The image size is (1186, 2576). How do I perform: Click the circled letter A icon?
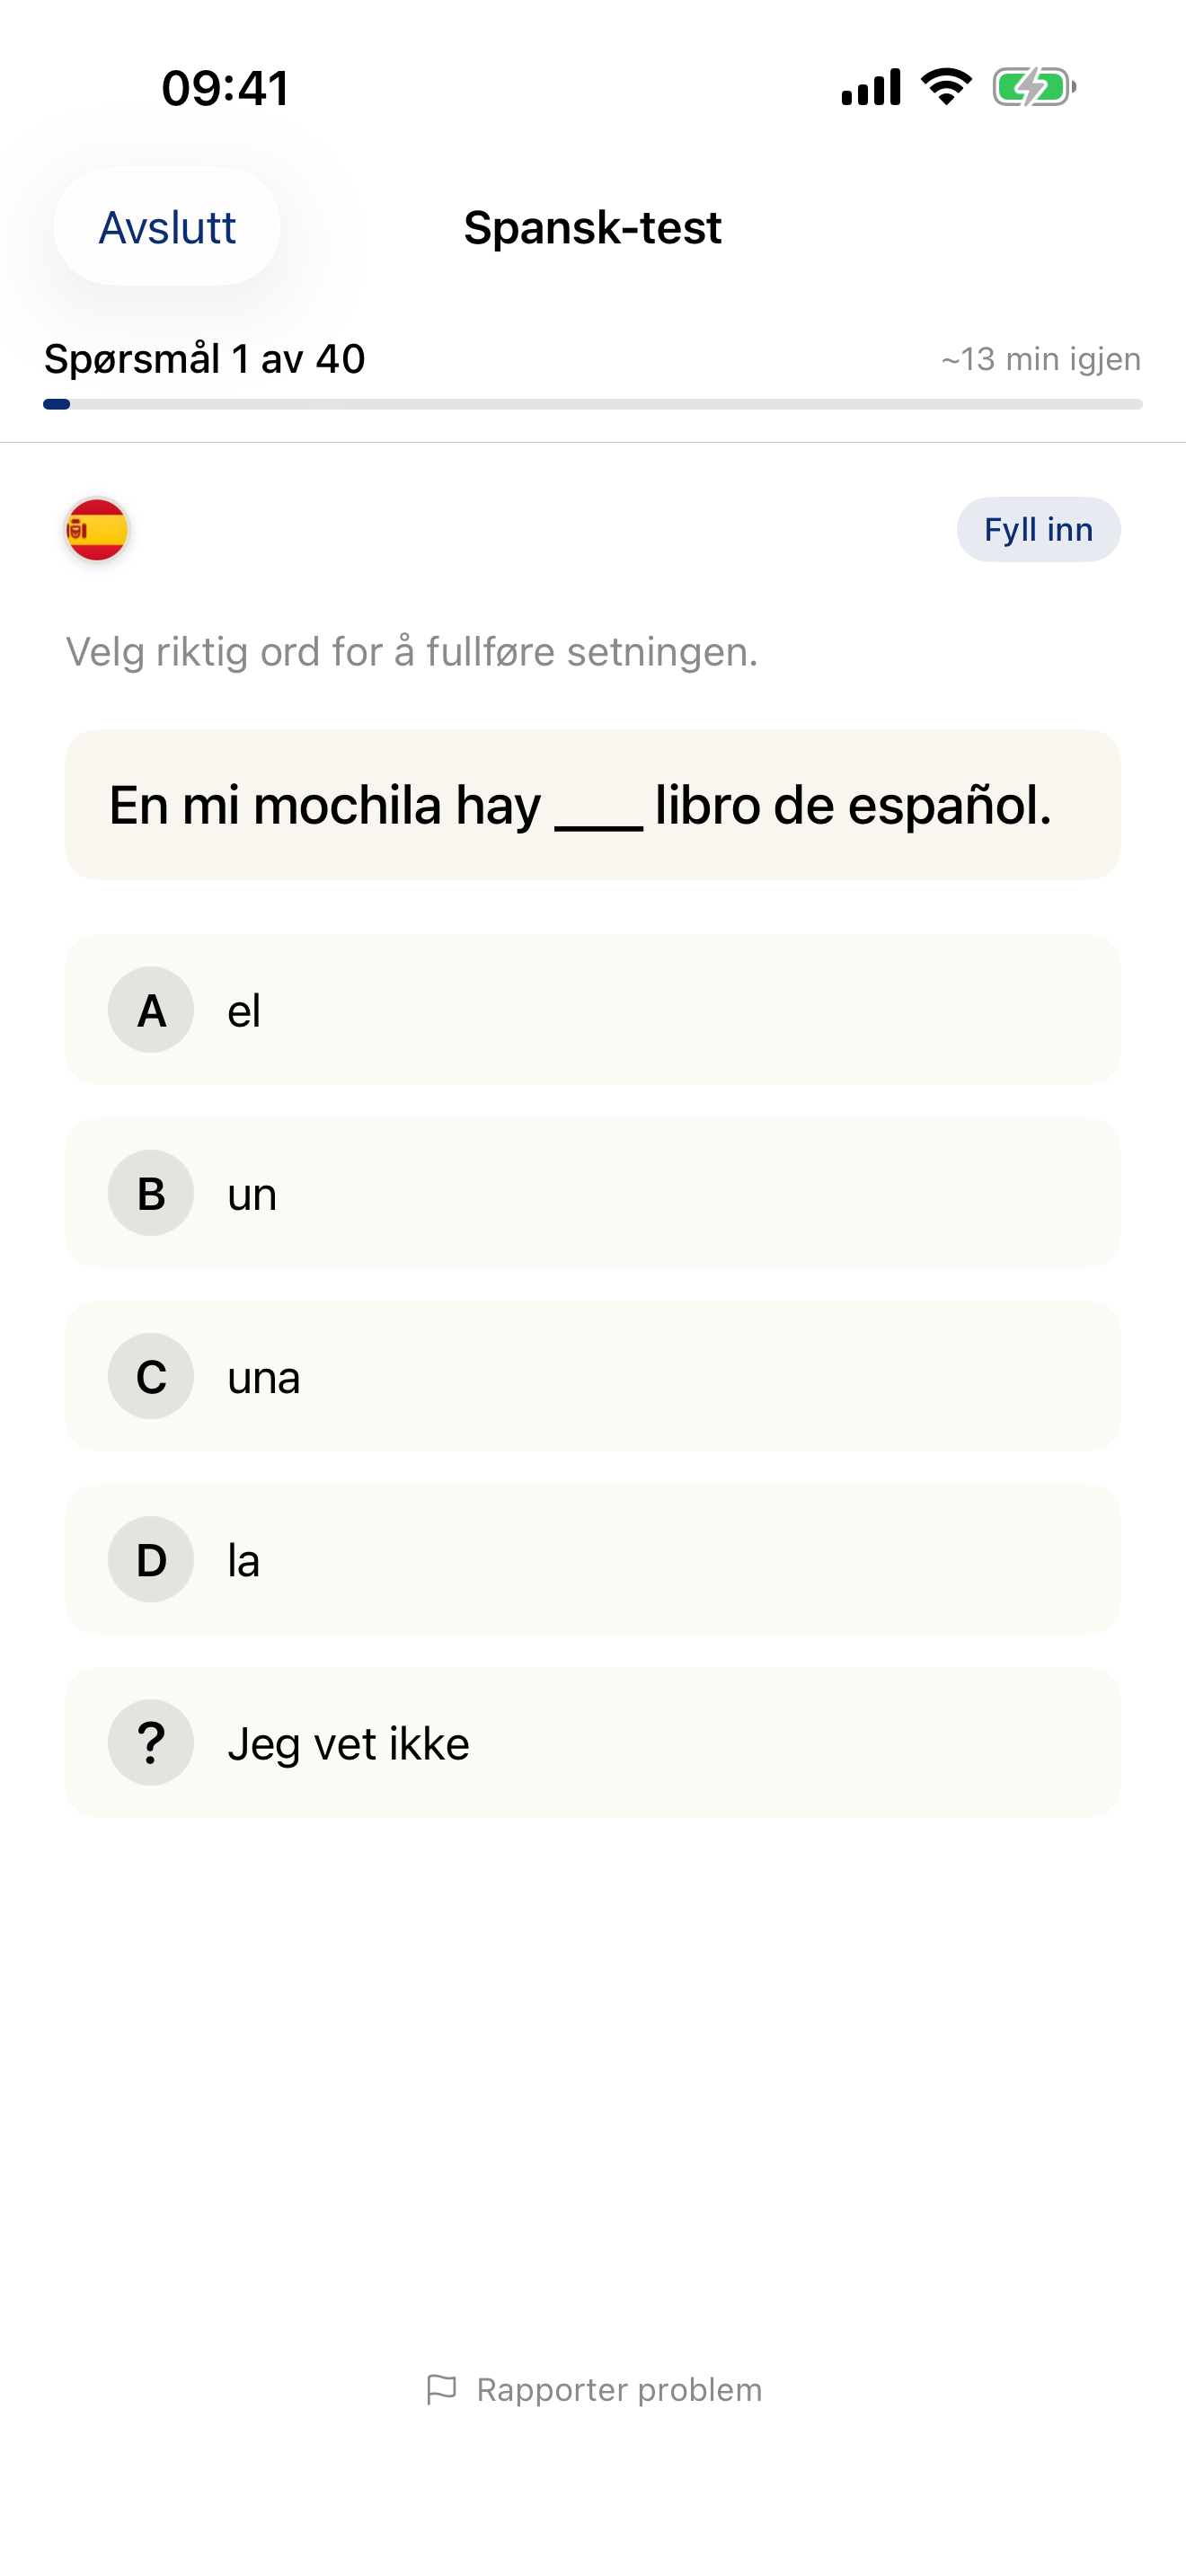[x=150, y=1010]
